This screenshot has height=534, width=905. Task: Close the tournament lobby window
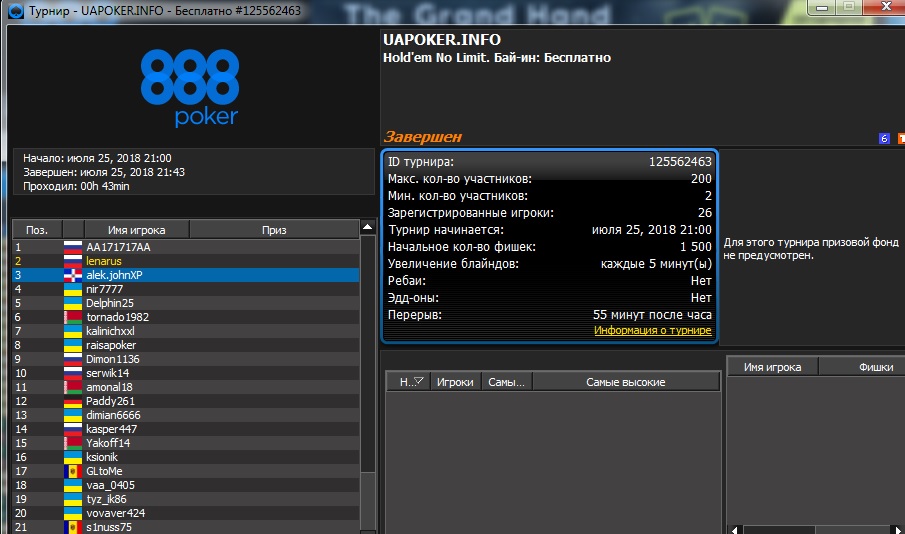[x=885, y=8]
